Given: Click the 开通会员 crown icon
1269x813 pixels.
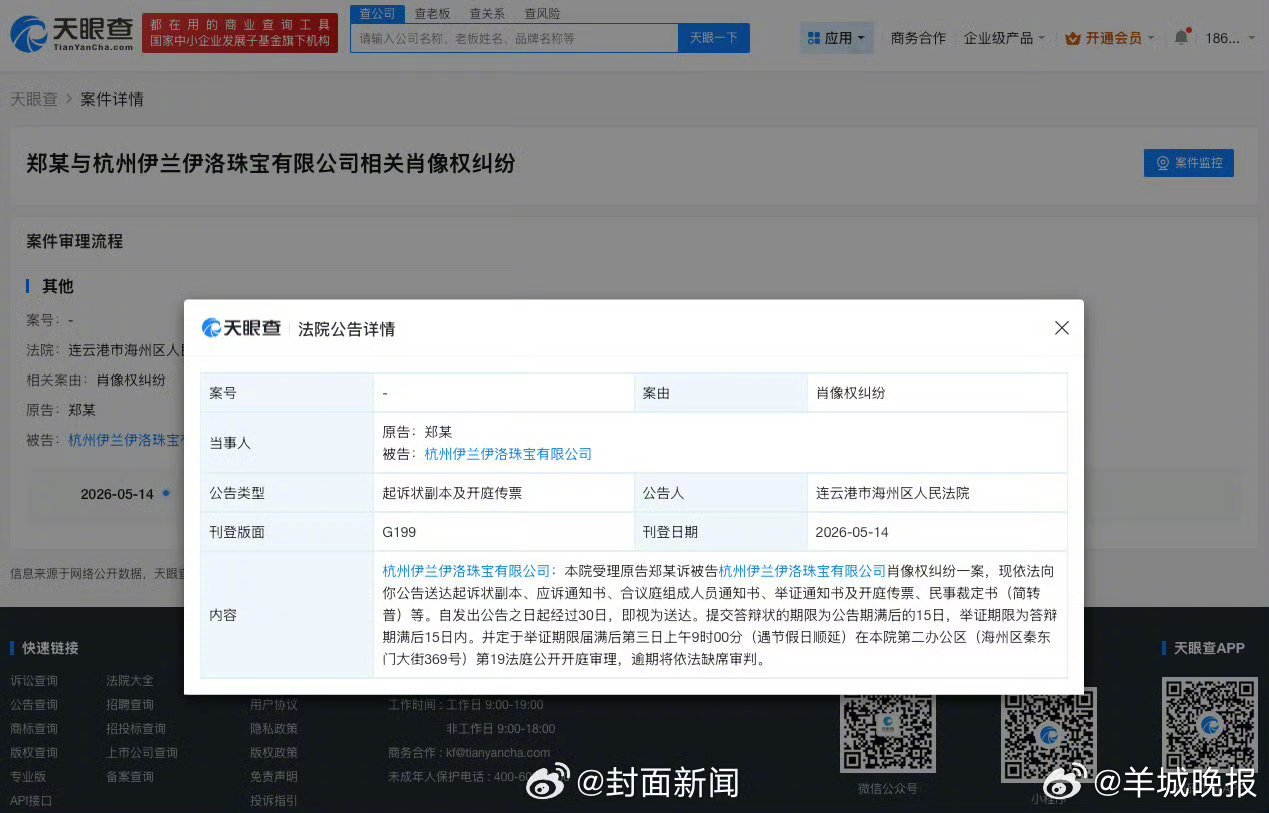Looking at the screenshot, I should coord(1073,38).
